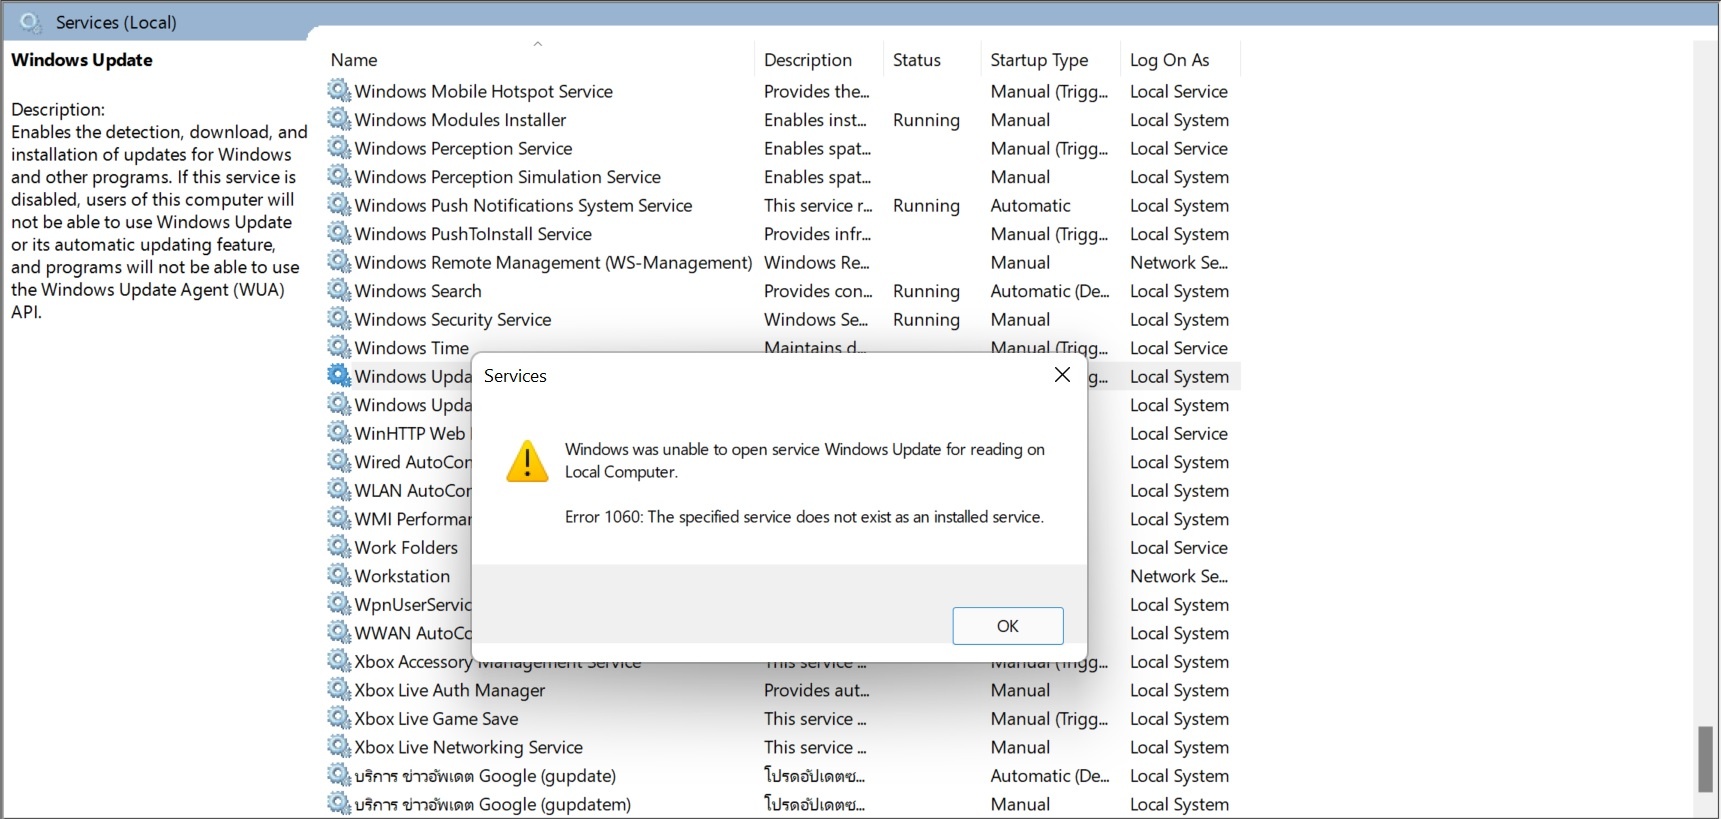Click the vertical scrollbar thumb of the services list
Image resolution: width=1721 pixels, height=819 pixels.
(1705, 759)
